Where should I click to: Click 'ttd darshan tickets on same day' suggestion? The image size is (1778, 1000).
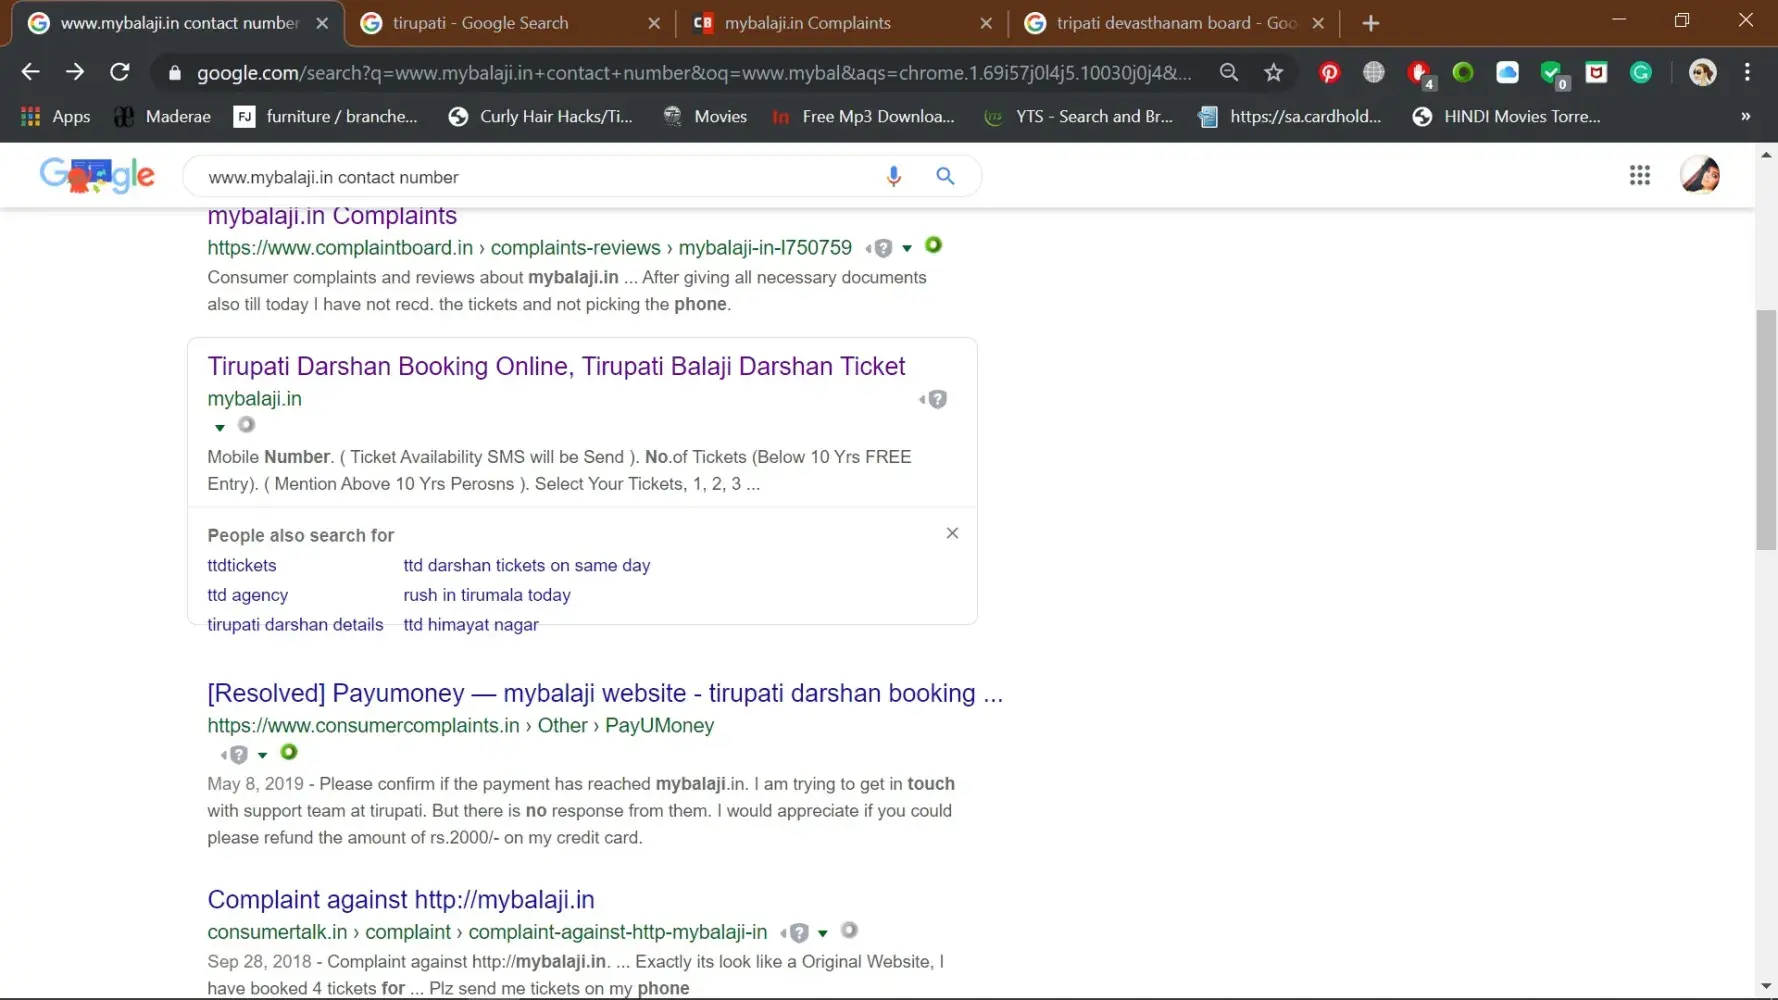(526, 566)
